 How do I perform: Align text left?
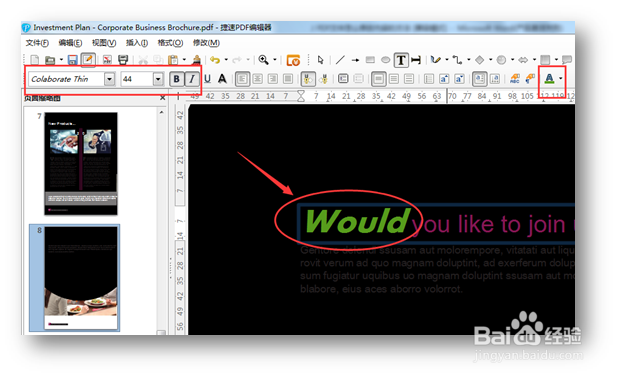242,79
